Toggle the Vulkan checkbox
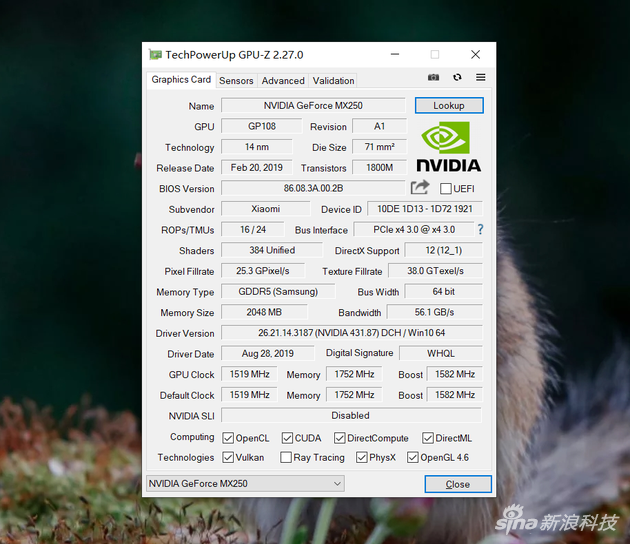The height and width of the screenshot is (544, 630). (x=228, y=457)
